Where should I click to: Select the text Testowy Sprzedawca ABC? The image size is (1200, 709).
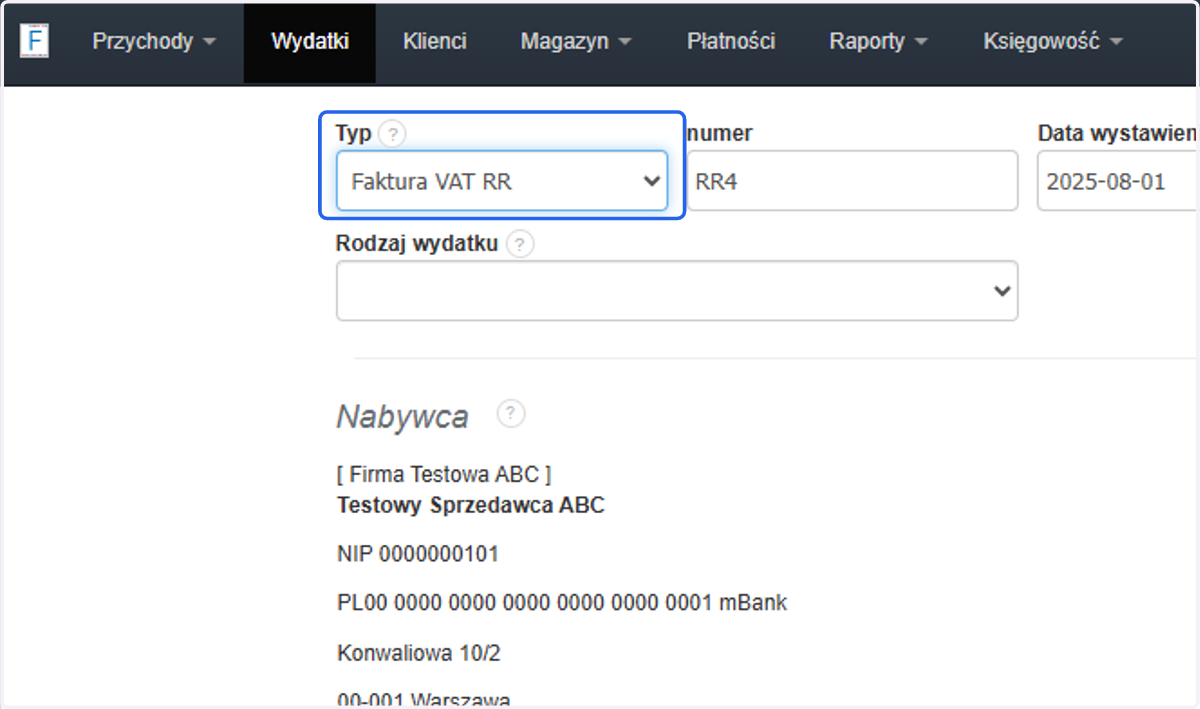click(471, 505)
